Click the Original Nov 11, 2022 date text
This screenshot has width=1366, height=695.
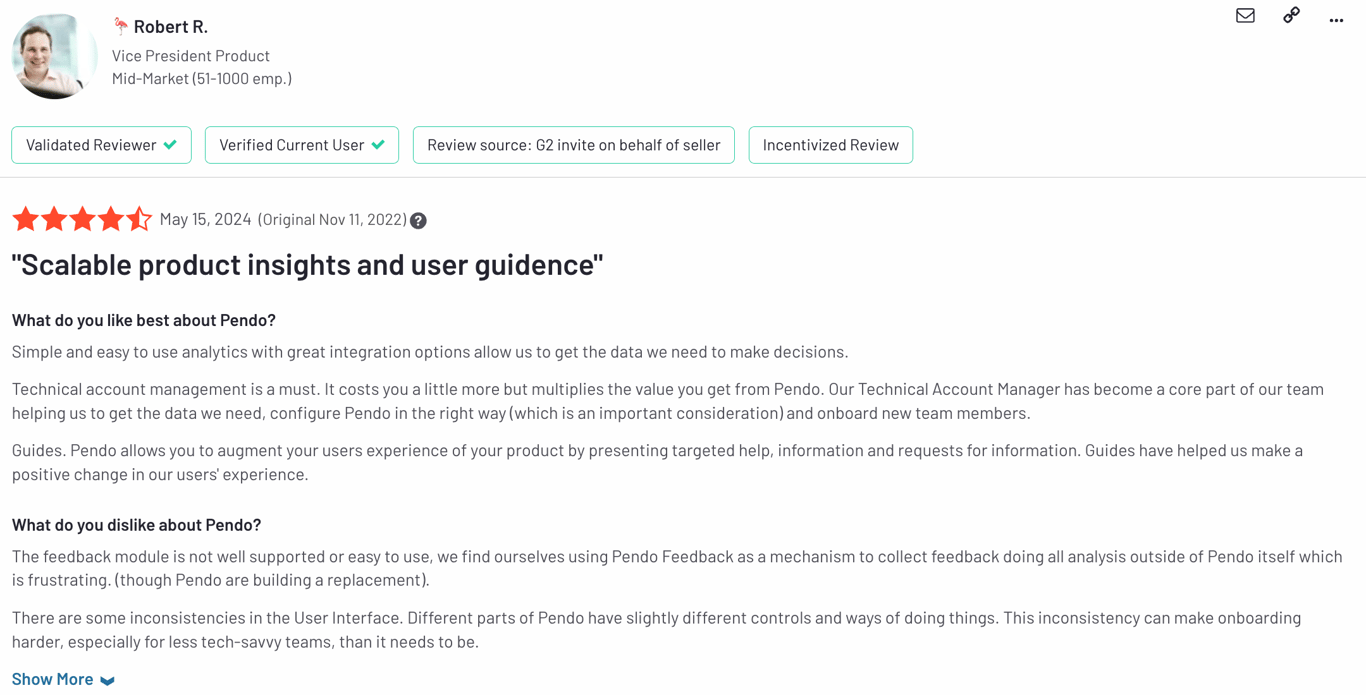point(334,220)
